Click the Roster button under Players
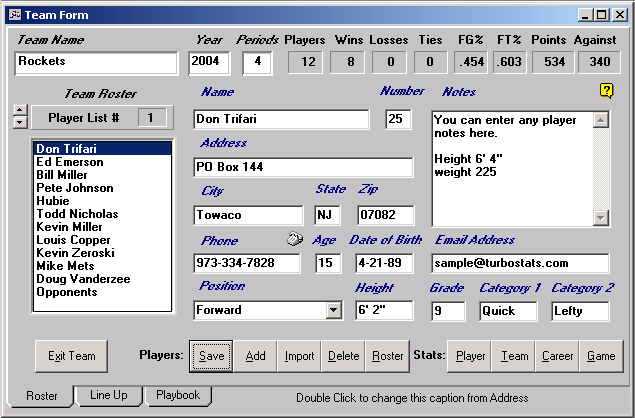 coord(388,356)
